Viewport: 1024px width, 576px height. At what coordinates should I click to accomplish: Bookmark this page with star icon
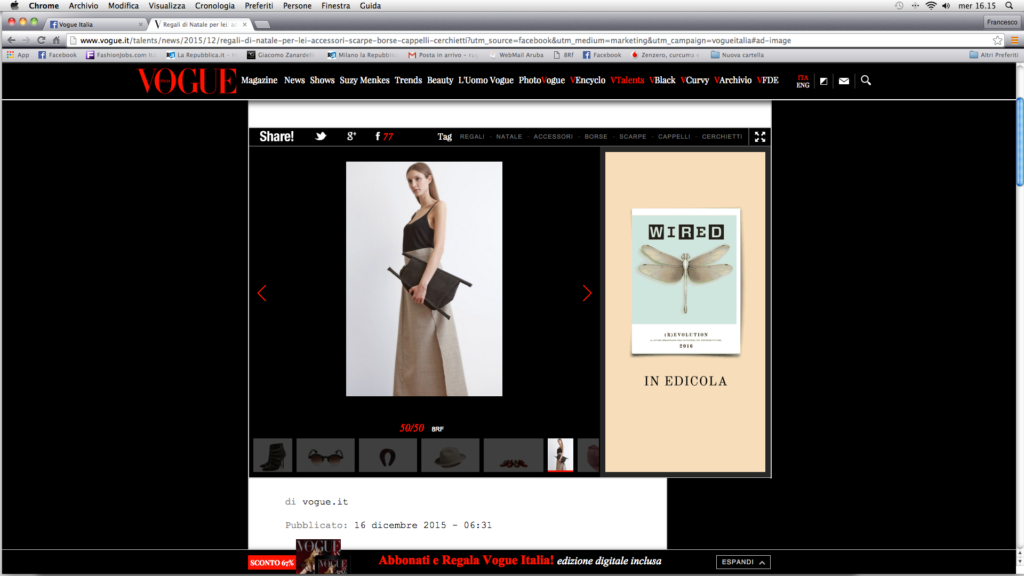[x=997, y=40]
